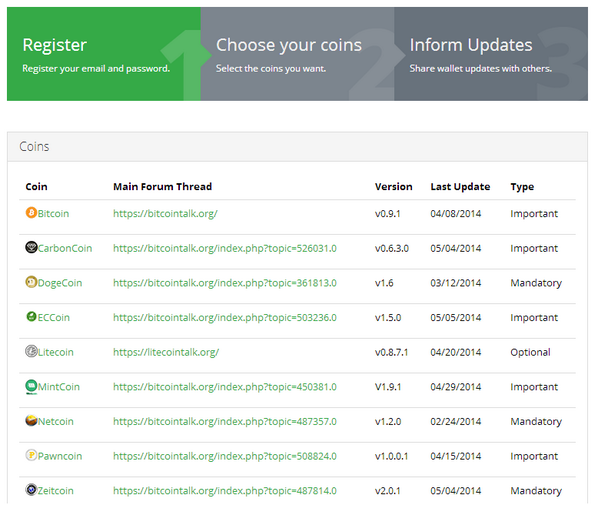Select the Inform Updates step
Viewport: 598px width, 505px height.
(491, 54)
